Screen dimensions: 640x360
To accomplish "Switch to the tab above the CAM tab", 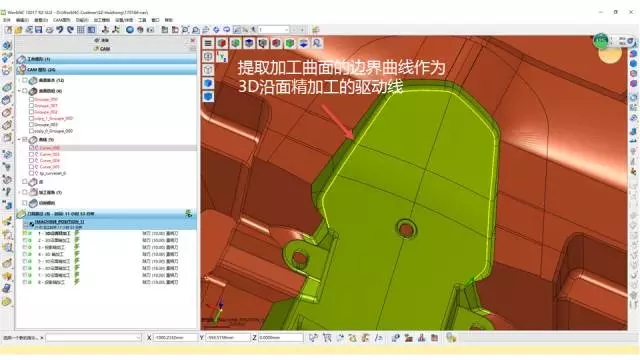I will [x=102, y=40].
